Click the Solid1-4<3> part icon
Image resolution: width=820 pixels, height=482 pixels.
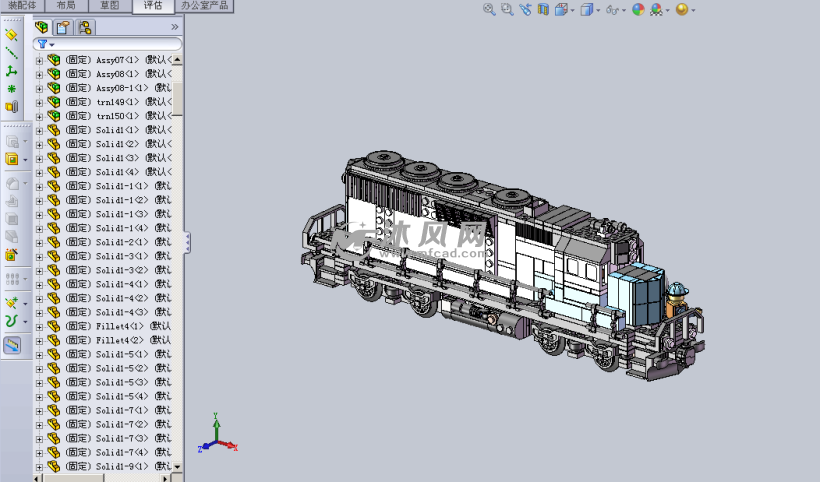point(53,312)
